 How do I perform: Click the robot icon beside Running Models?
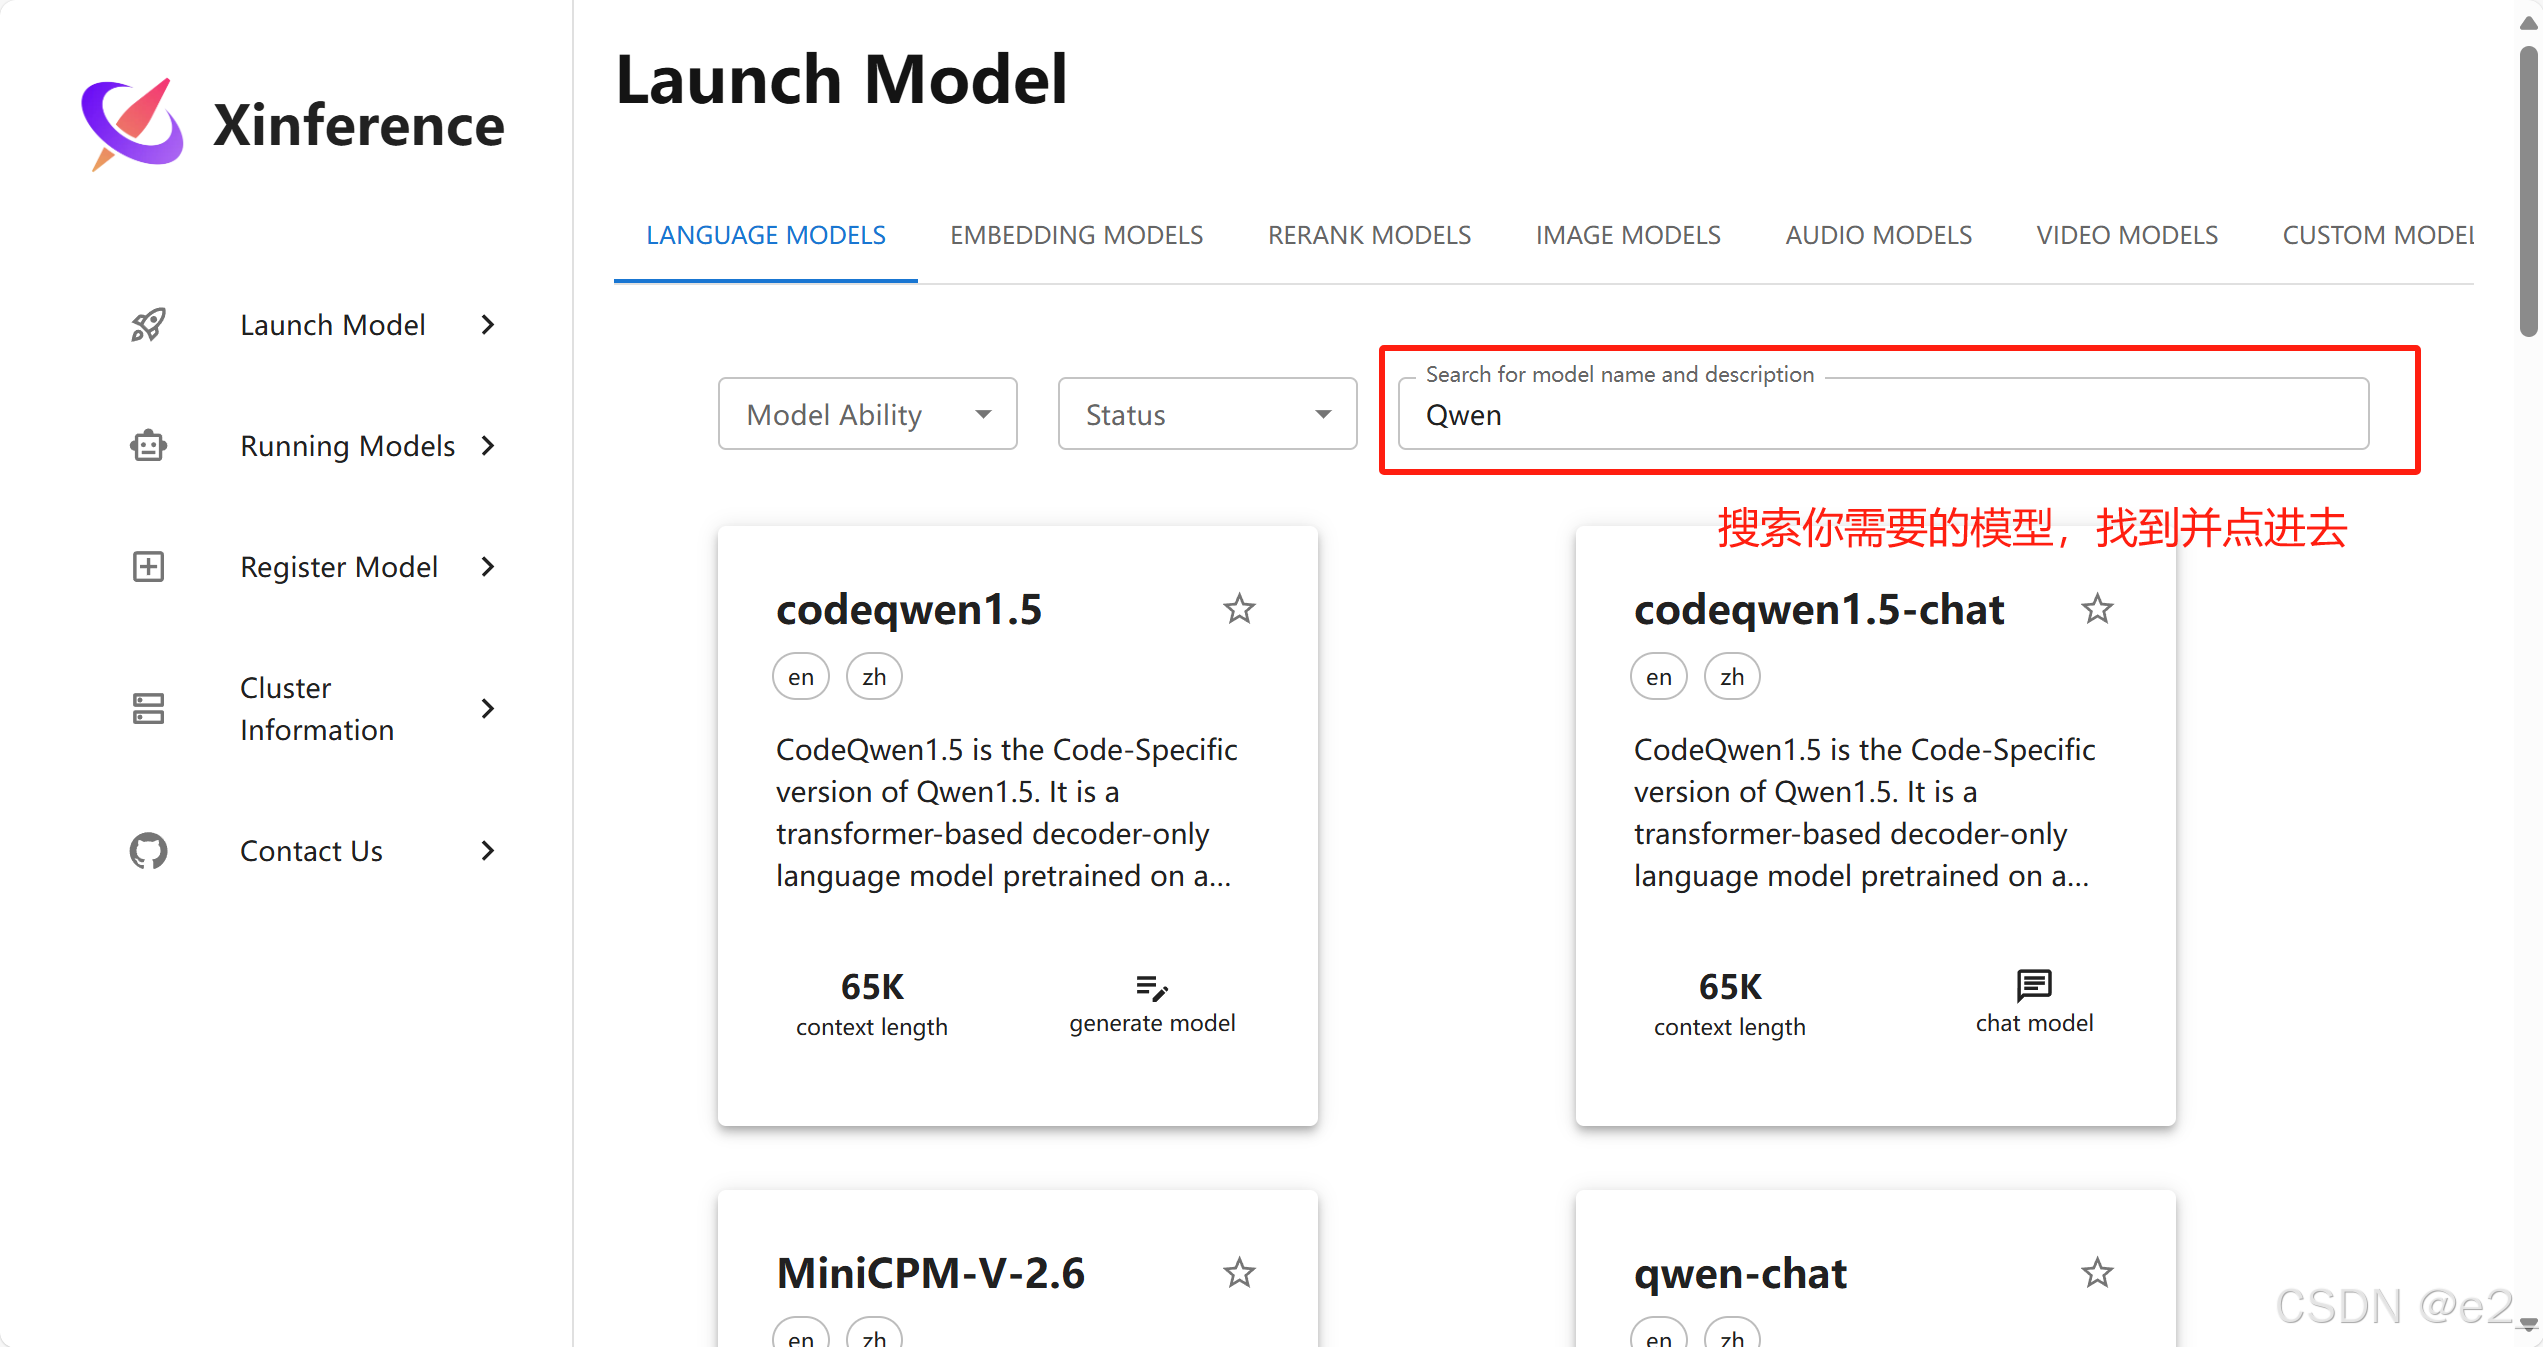pos(148,446)
